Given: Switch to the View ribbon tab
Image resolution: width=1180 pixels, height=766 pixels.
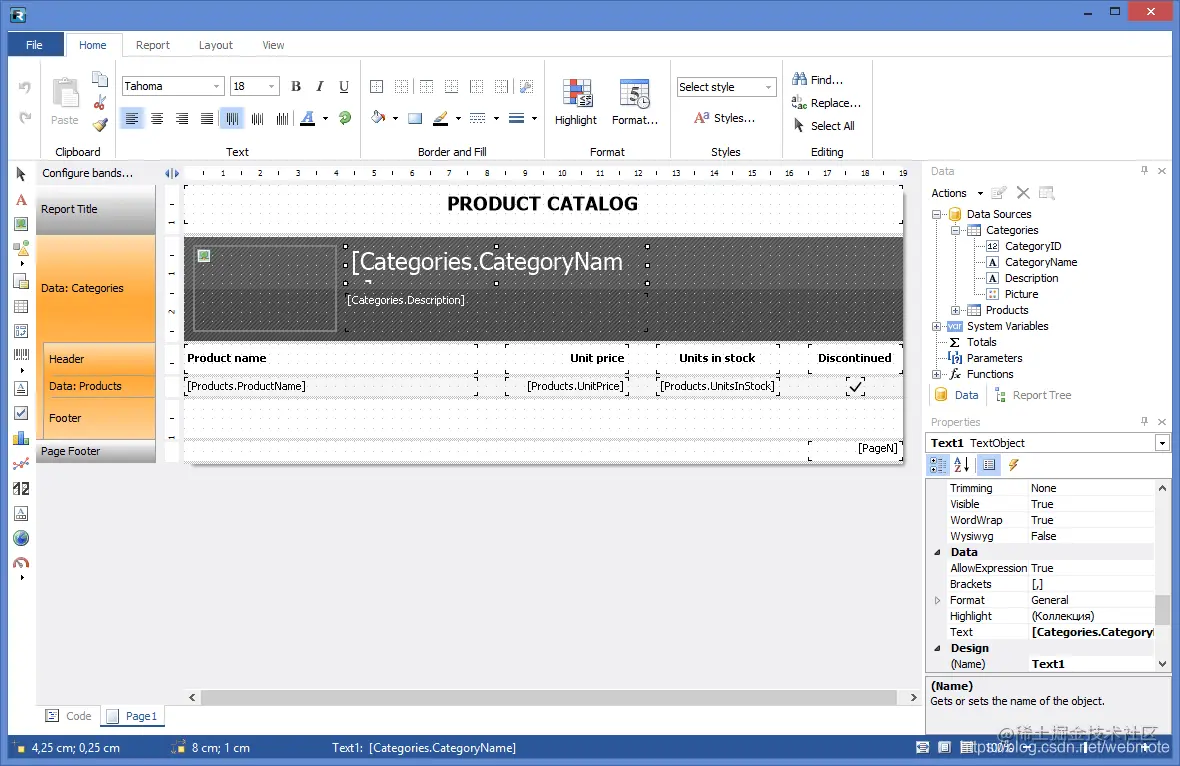Looking at the screenshot, I should click(273, 45).
